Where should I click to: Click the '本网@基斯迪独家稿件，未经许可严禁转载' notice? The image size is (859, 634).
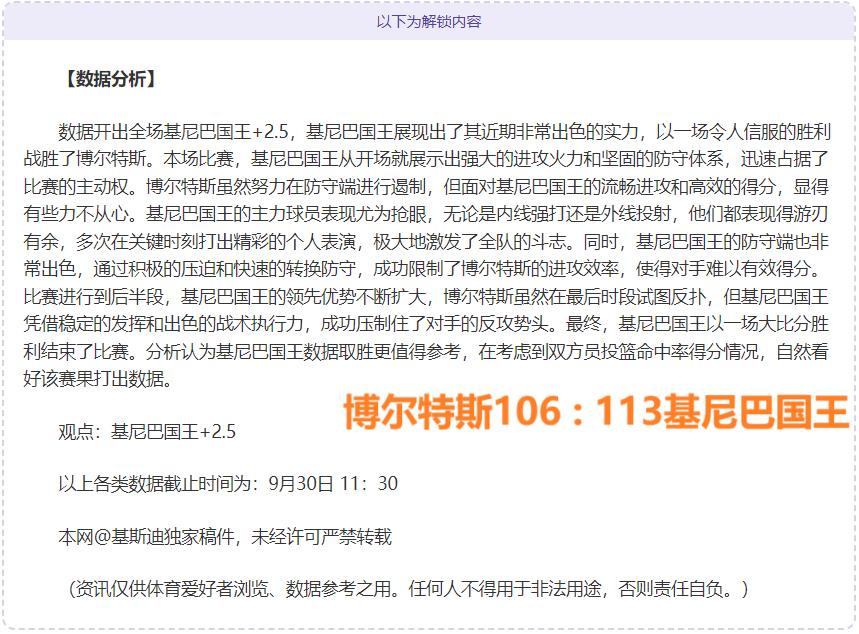(x=225, y=537)
